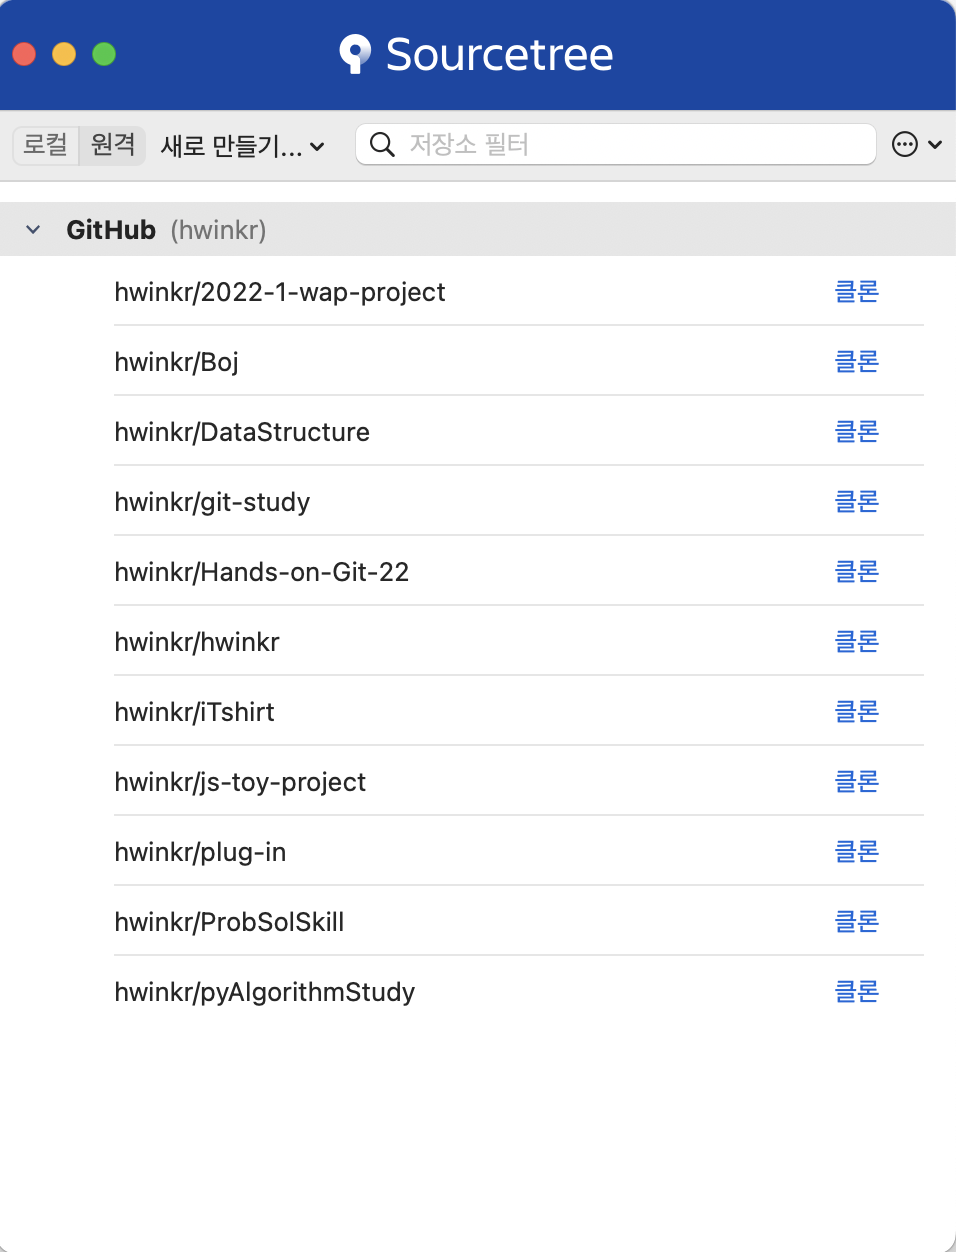The height and width of the screenshot is (1252, 956).
Task: Click the red close window button
Action: (x=24, y=54)
